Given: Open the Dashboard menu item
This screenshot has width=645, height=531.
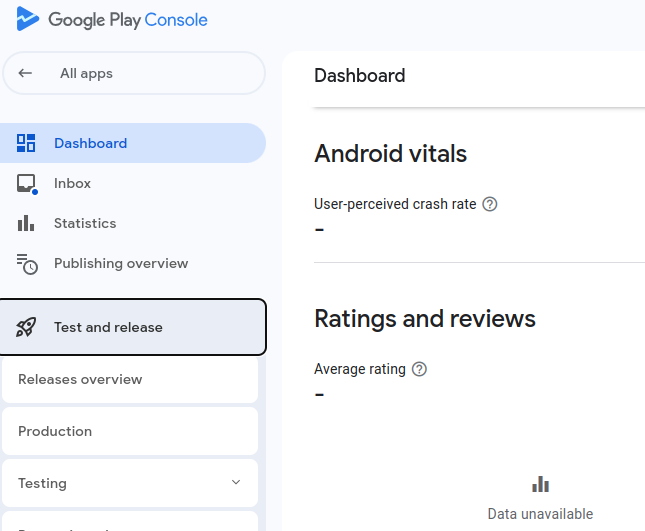Looking at the screenshot, I should coord(90,143).
